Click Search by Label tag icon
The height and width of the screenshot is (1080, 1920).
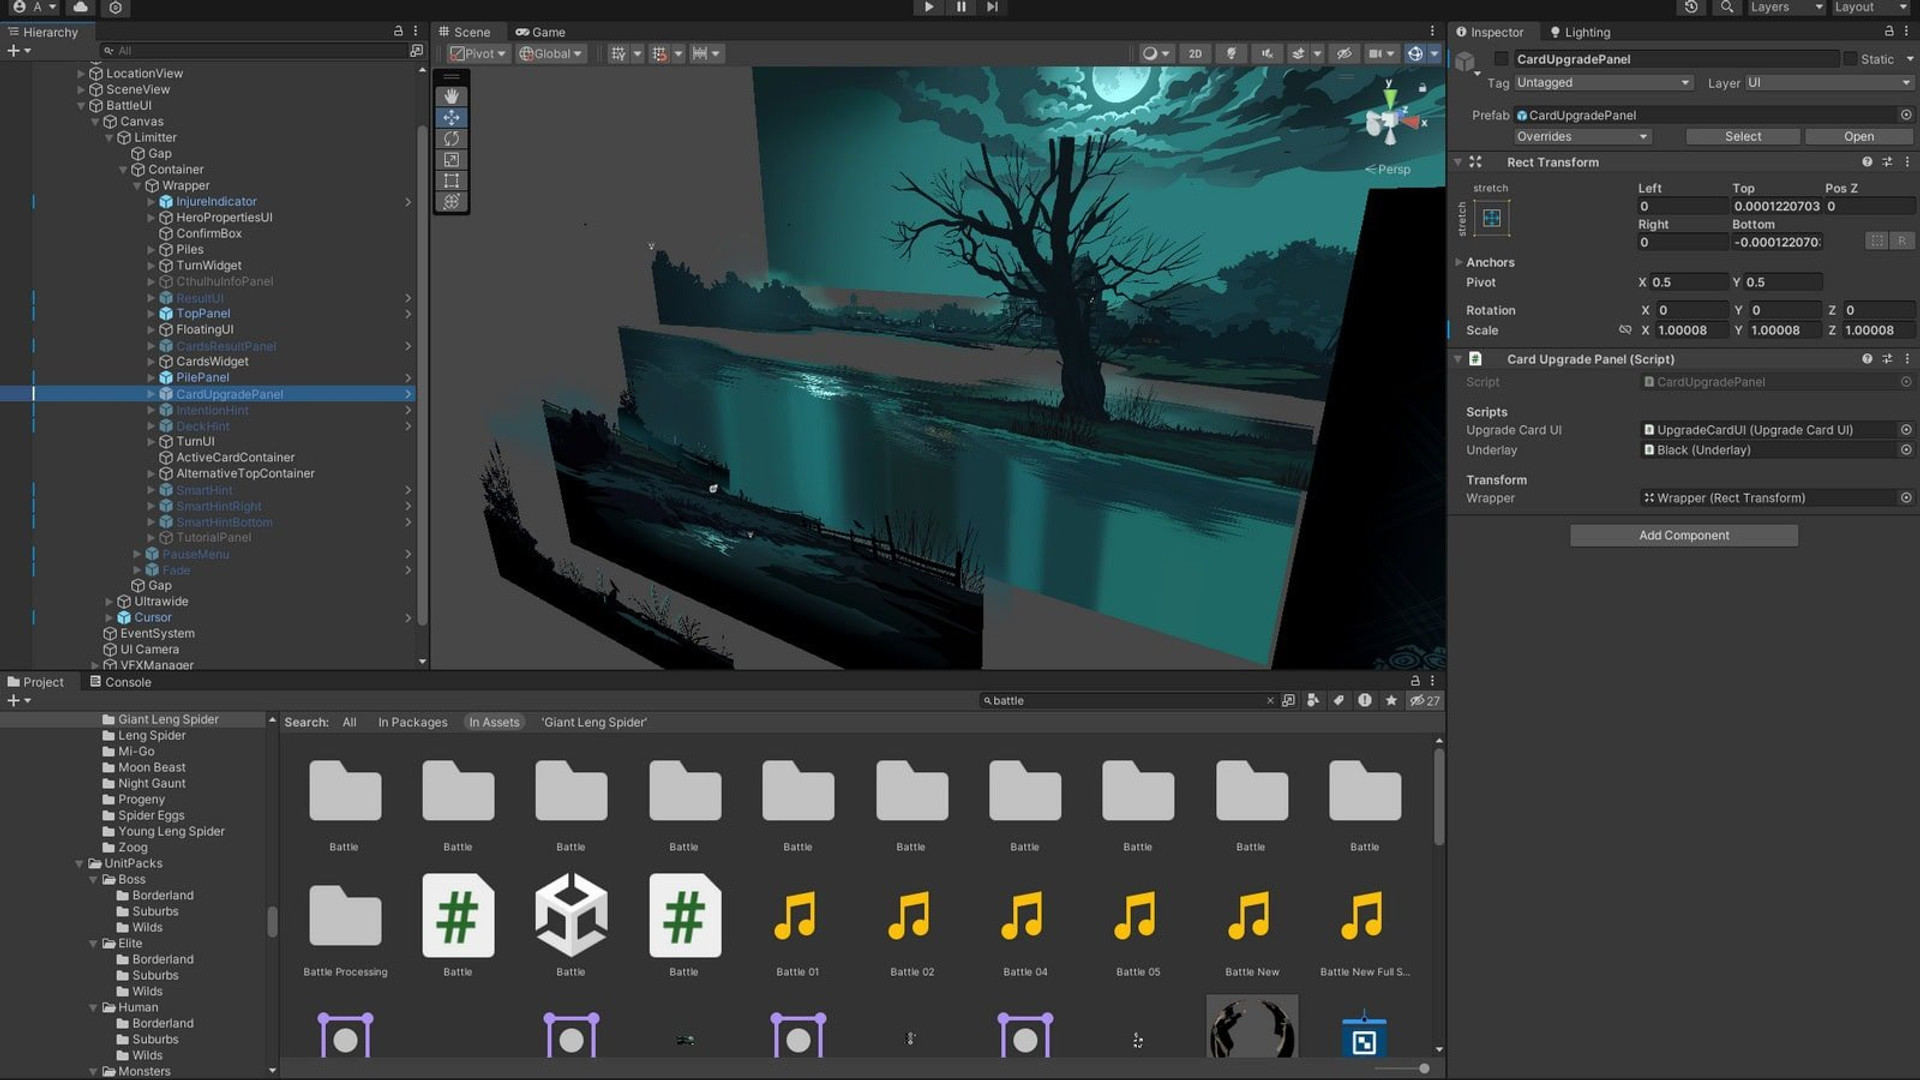1339,701
